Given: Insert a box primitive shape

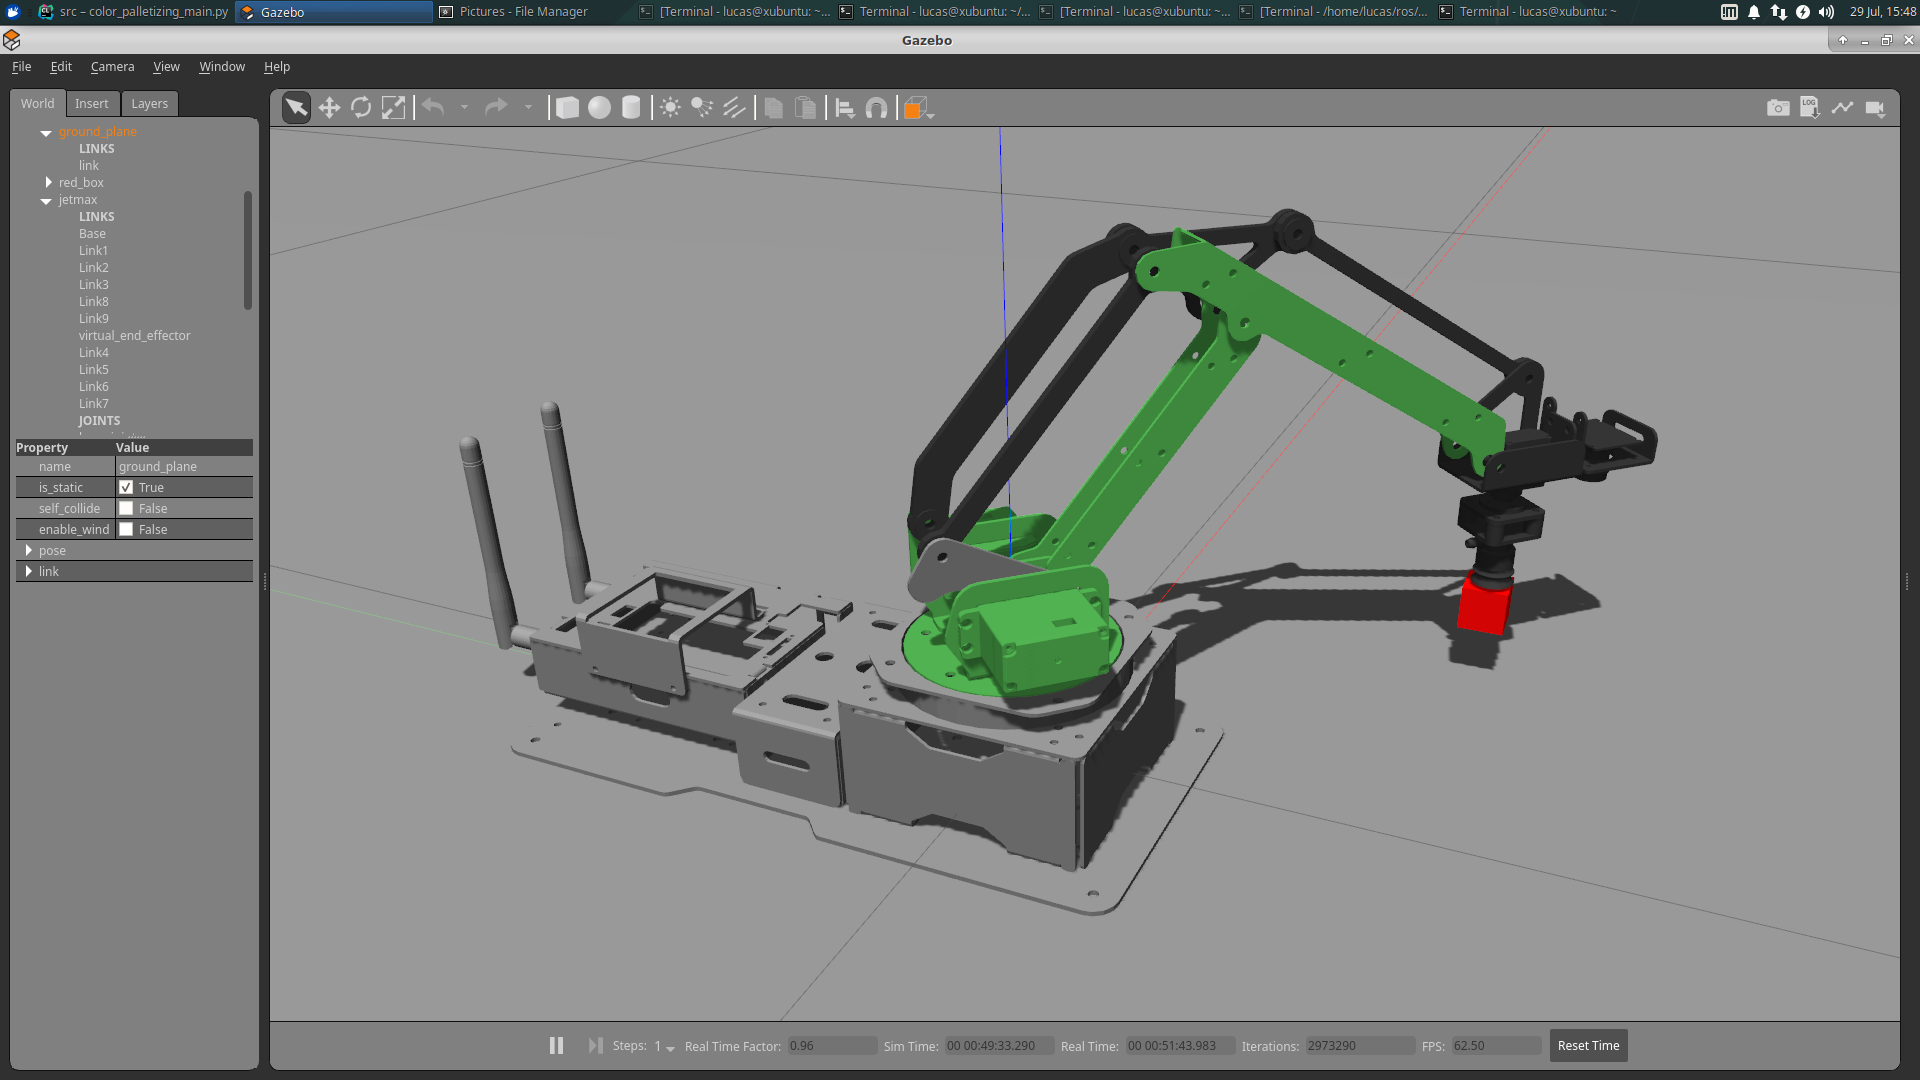Looking at the screenshot, I should 567,108.
